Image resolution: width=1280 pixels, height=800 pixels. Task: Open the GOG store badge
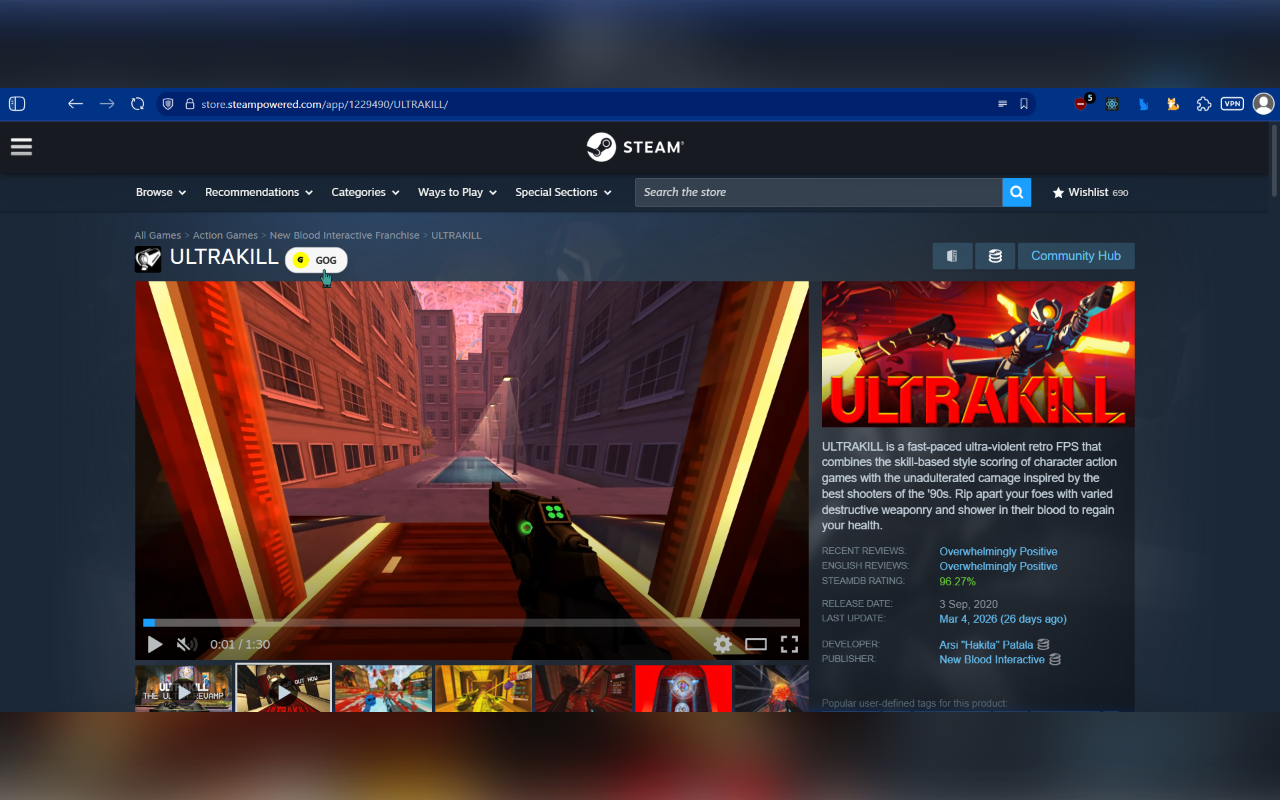tap(317, 260)
